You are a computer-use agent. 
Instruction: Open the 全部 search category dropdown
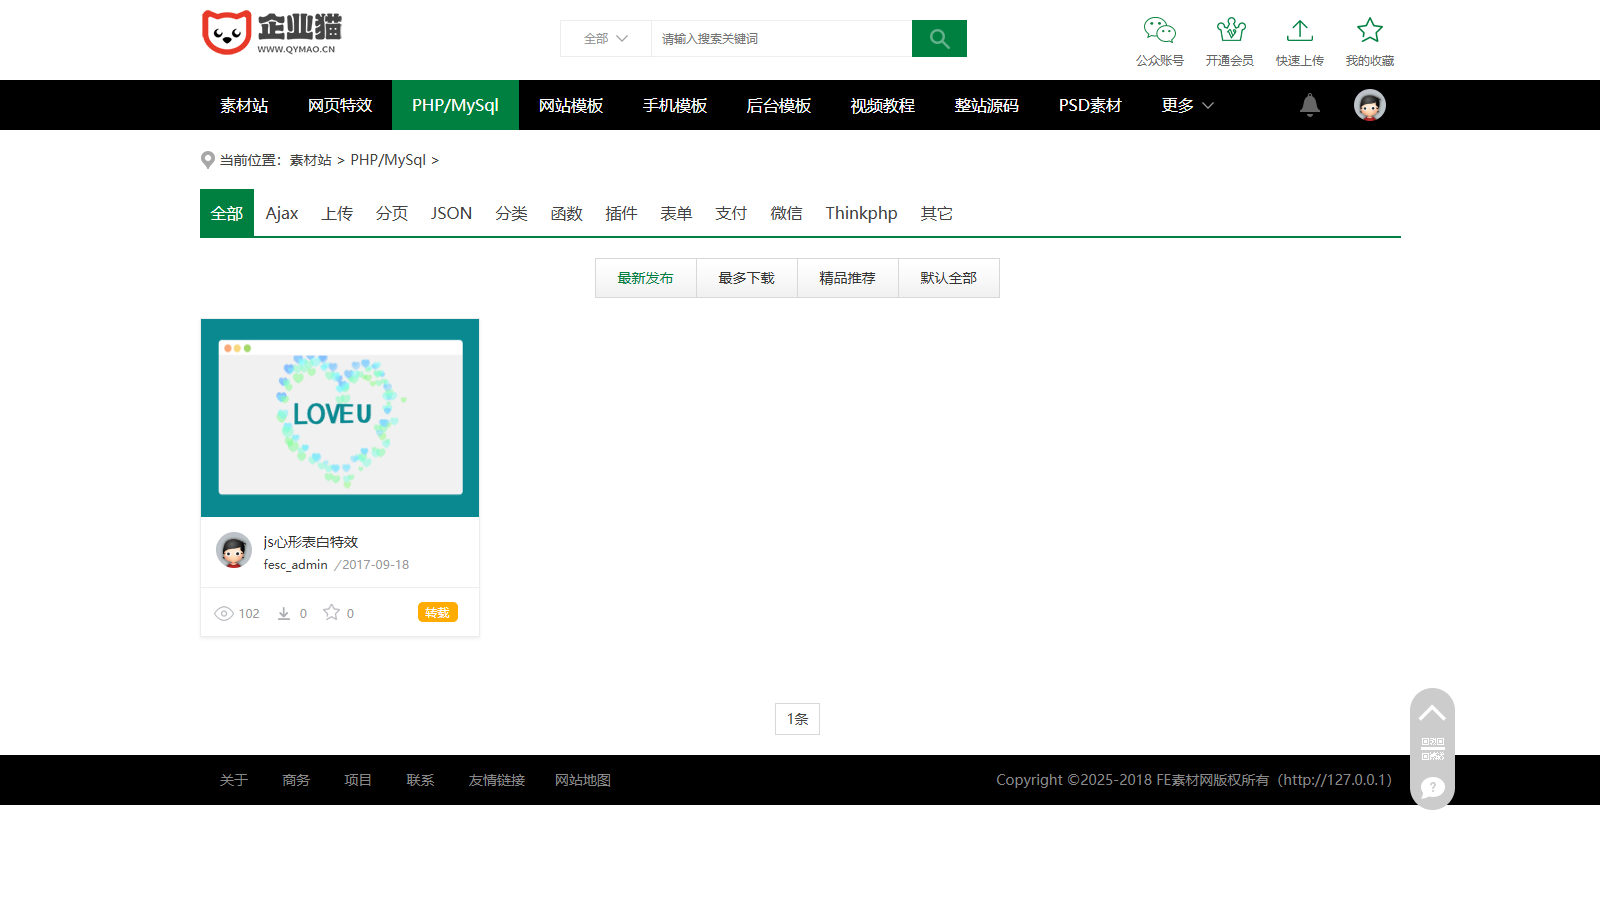(604, 38)
